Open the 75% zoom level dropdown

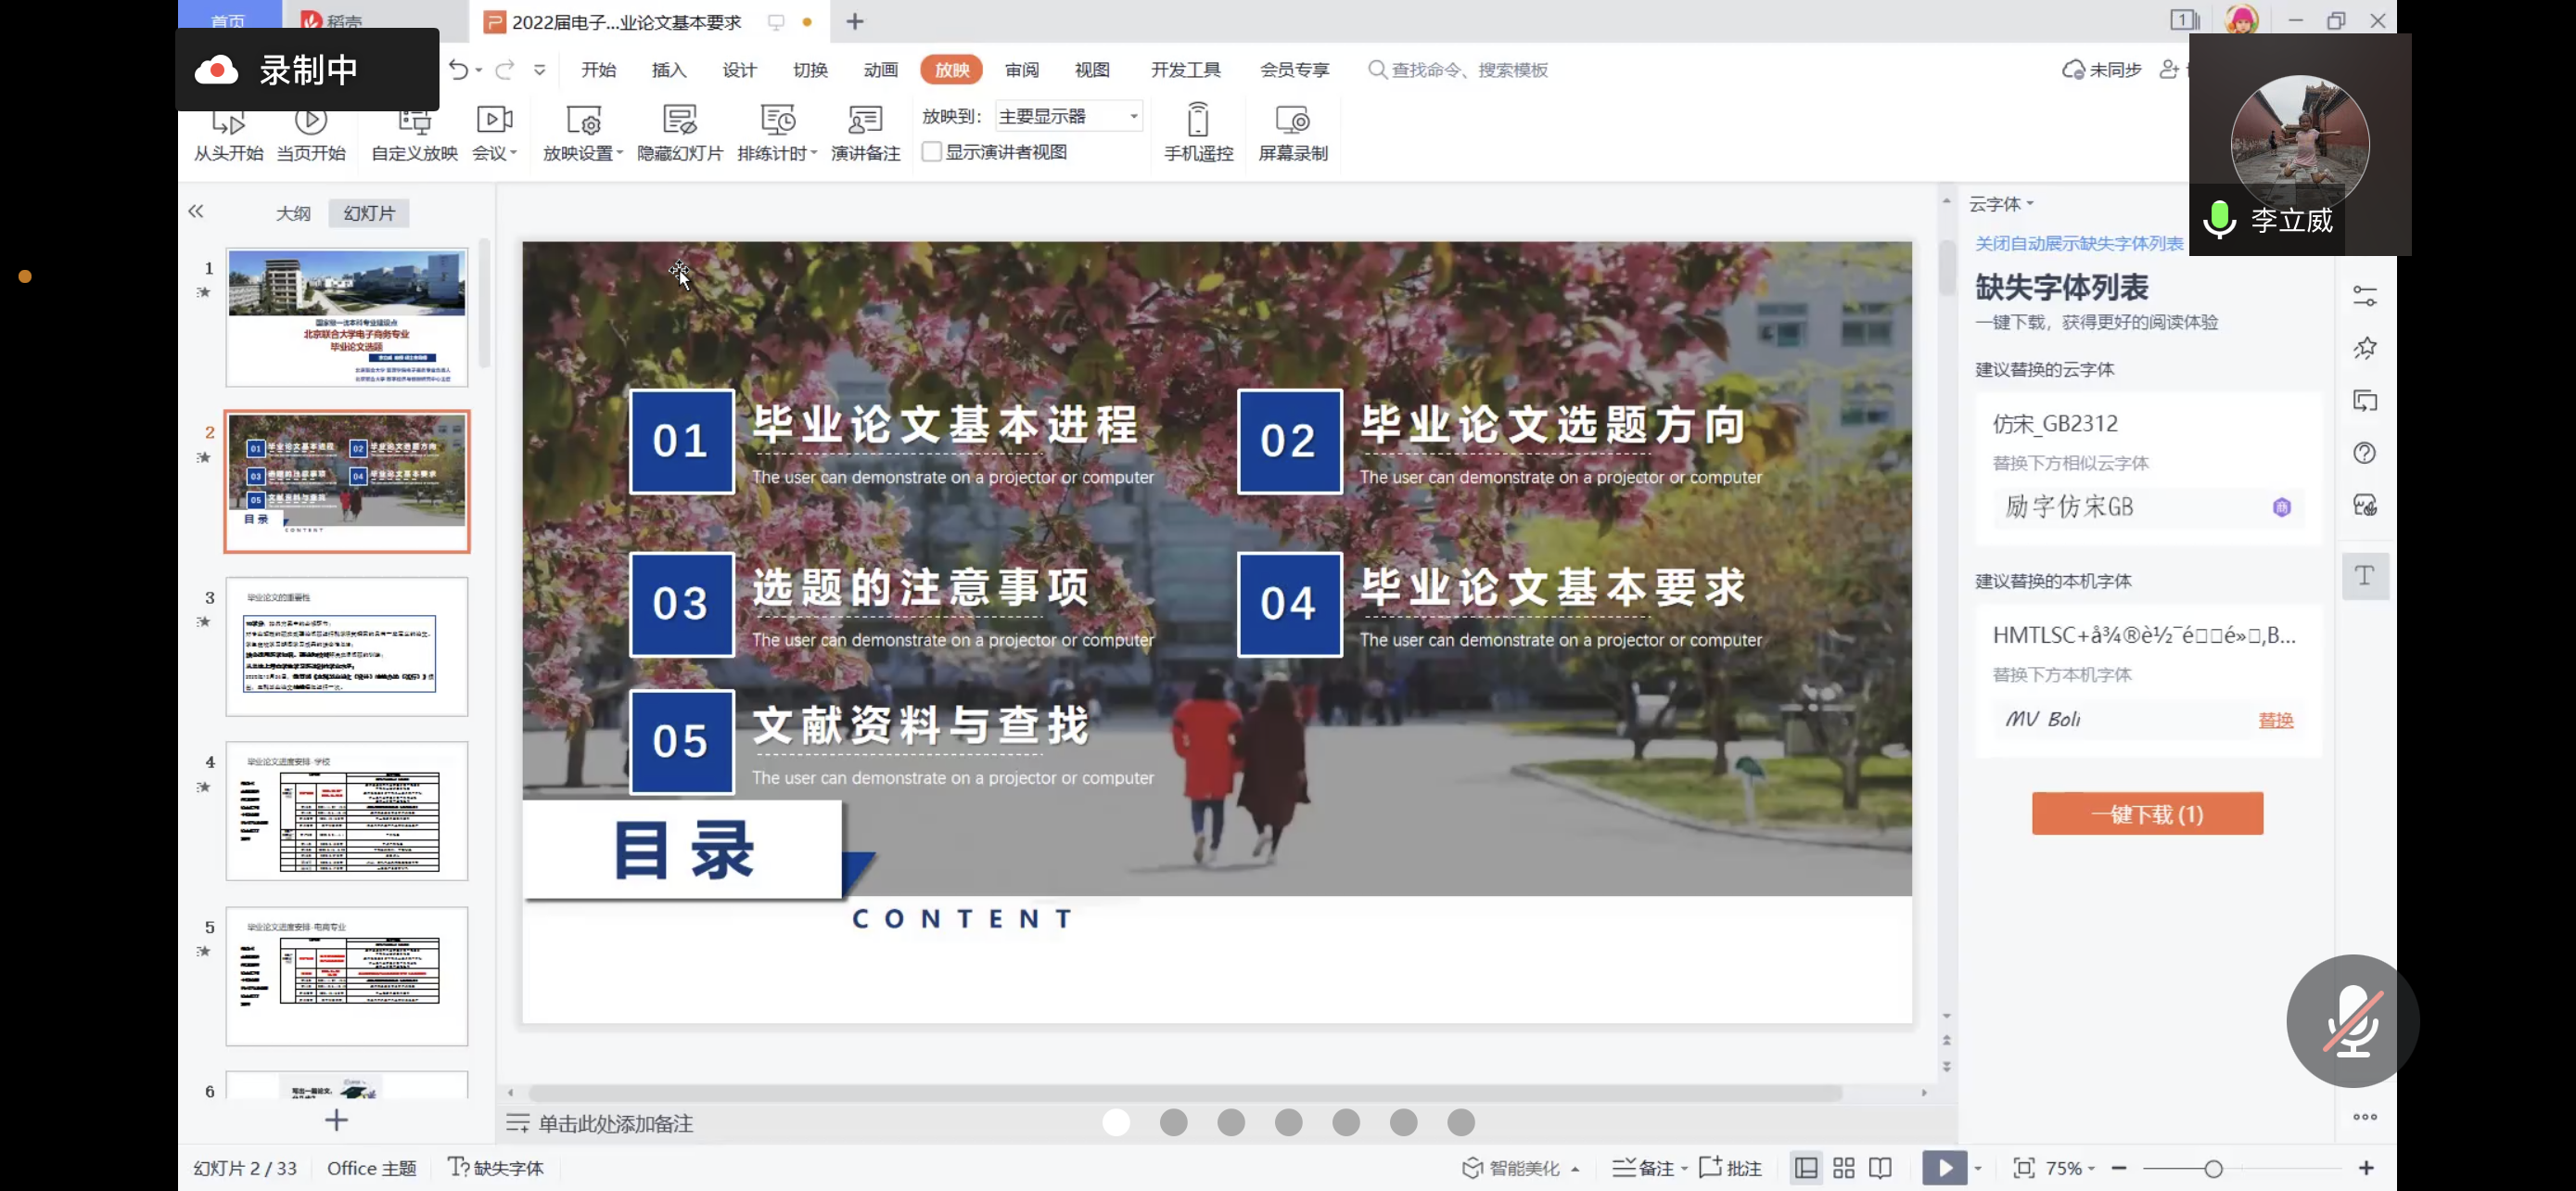point(2070,1168)
